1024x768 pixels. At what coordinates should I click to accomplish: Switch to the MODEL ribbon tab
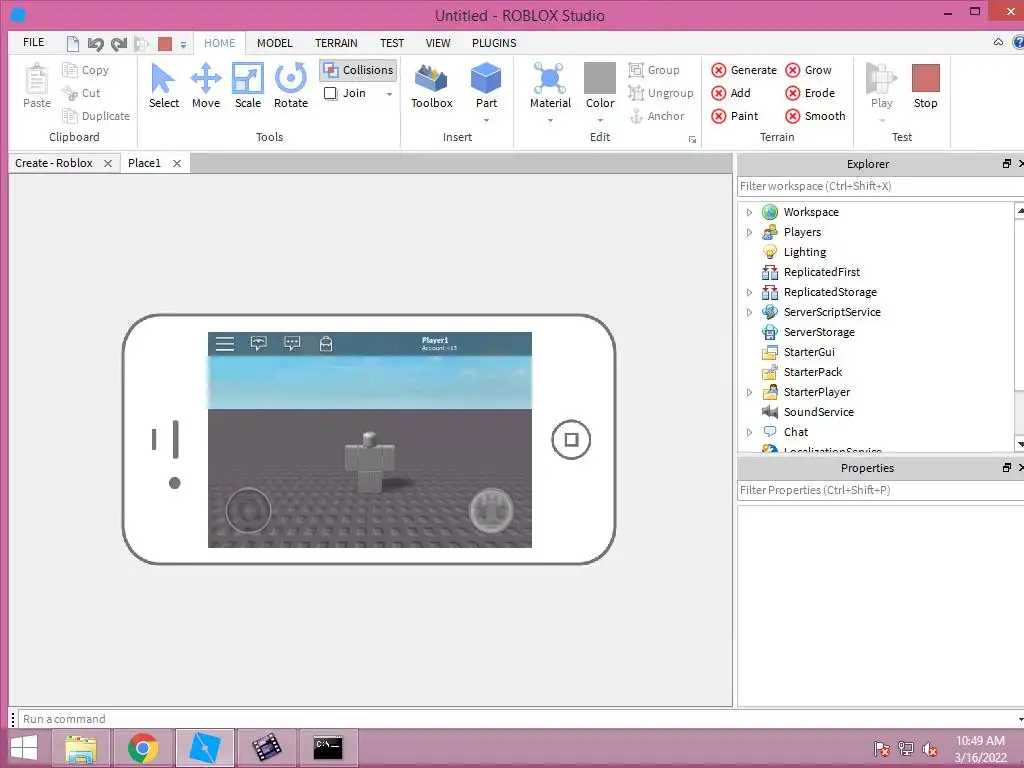[x=274, y=43]
